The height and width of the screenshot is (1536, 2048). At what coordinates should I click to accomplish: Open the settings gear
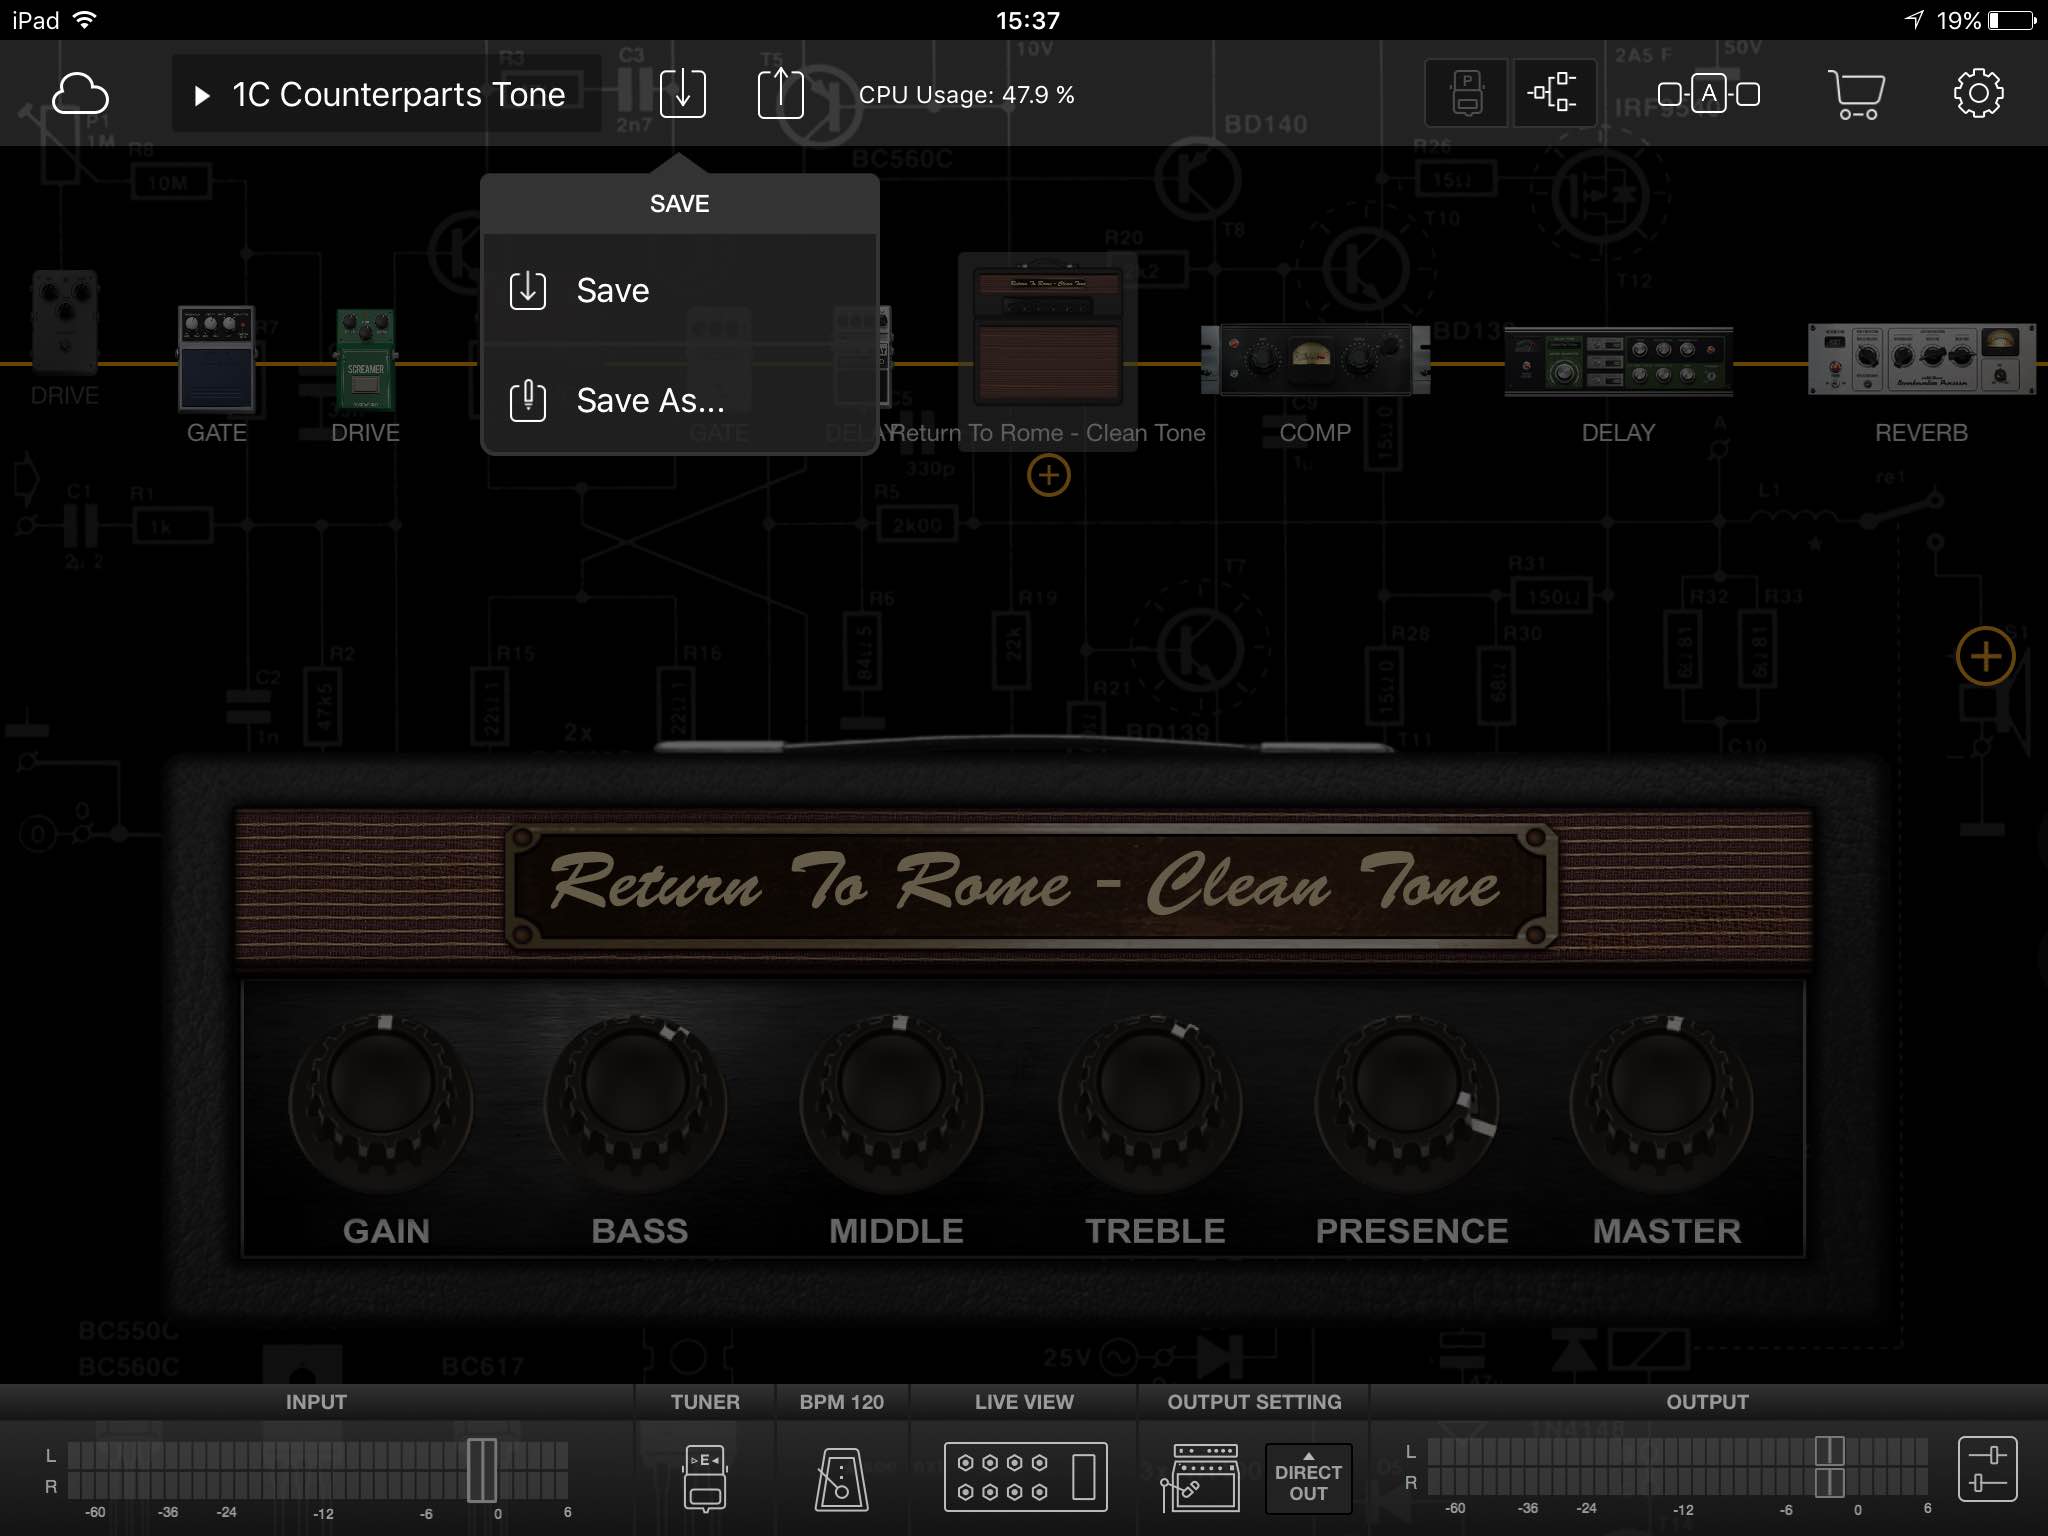tap(1978, 94)
